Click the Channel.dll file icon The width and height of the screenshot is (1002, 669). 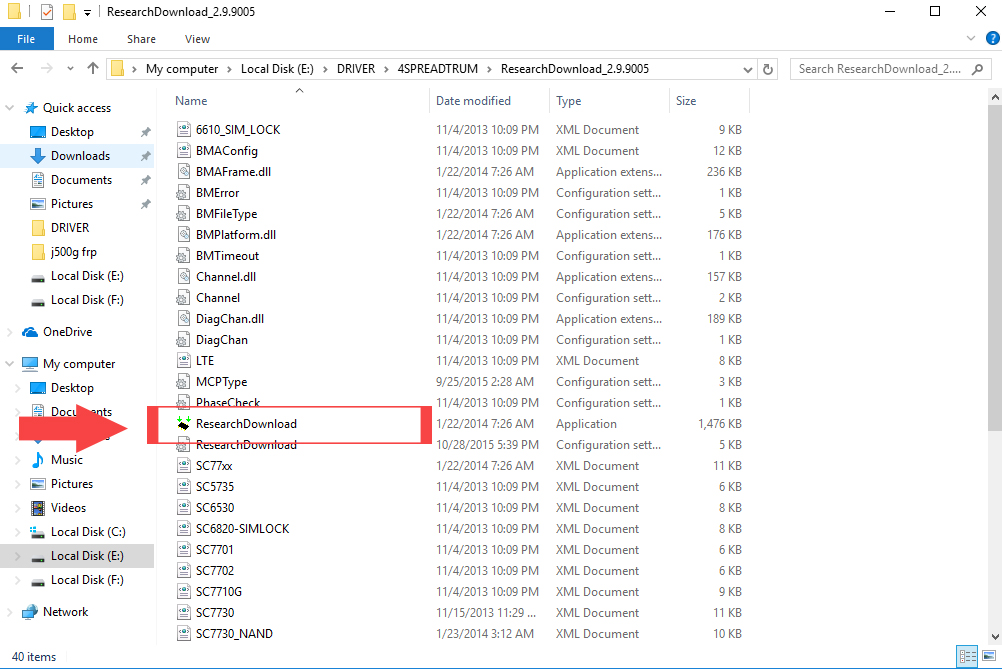pyautogui.click(x=184, y=277)
